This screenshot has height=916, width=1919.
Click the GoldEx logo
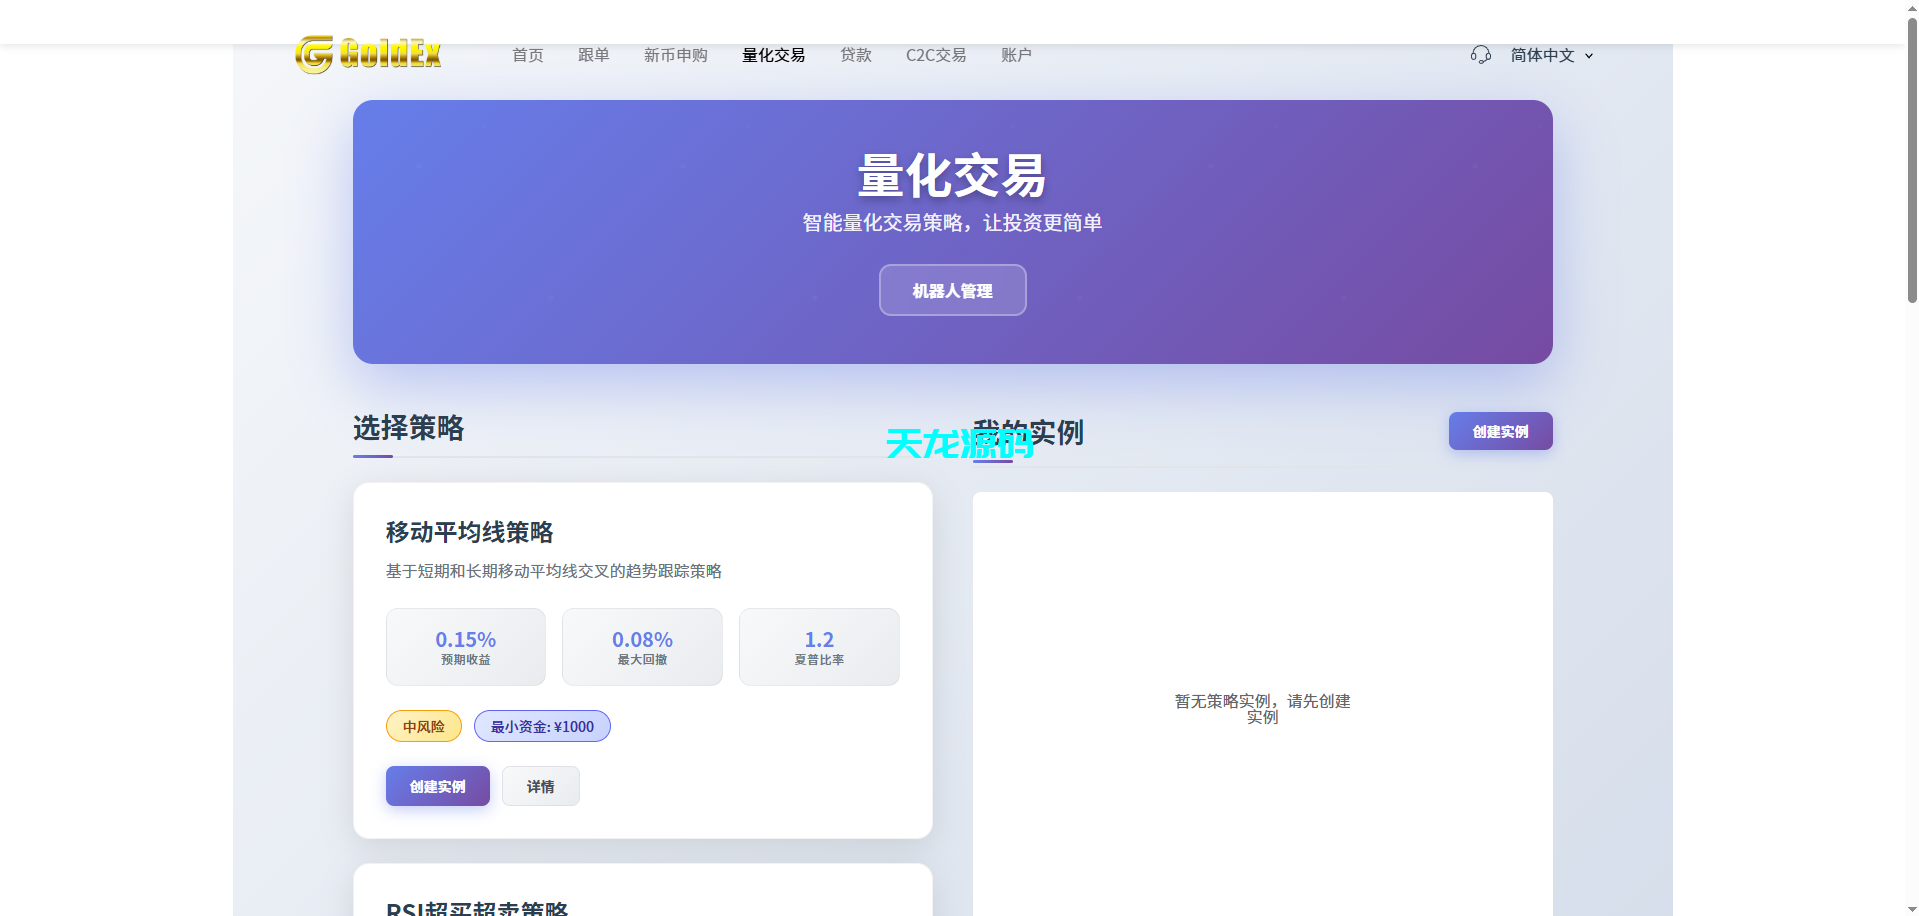[367, 54]
